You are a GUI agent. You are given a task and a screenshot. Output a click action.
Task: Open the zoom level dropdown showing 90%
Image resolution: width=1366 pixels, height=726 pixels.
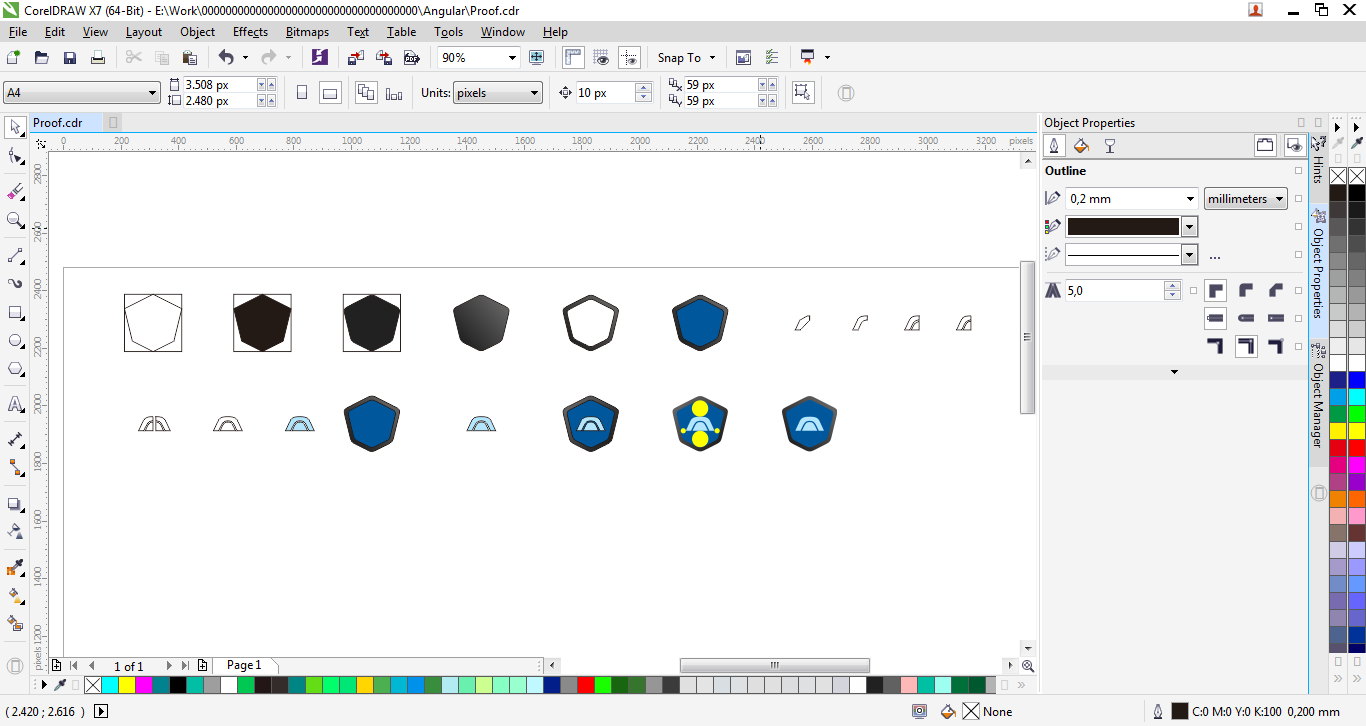pyautogui.click(x=512, y=58)
